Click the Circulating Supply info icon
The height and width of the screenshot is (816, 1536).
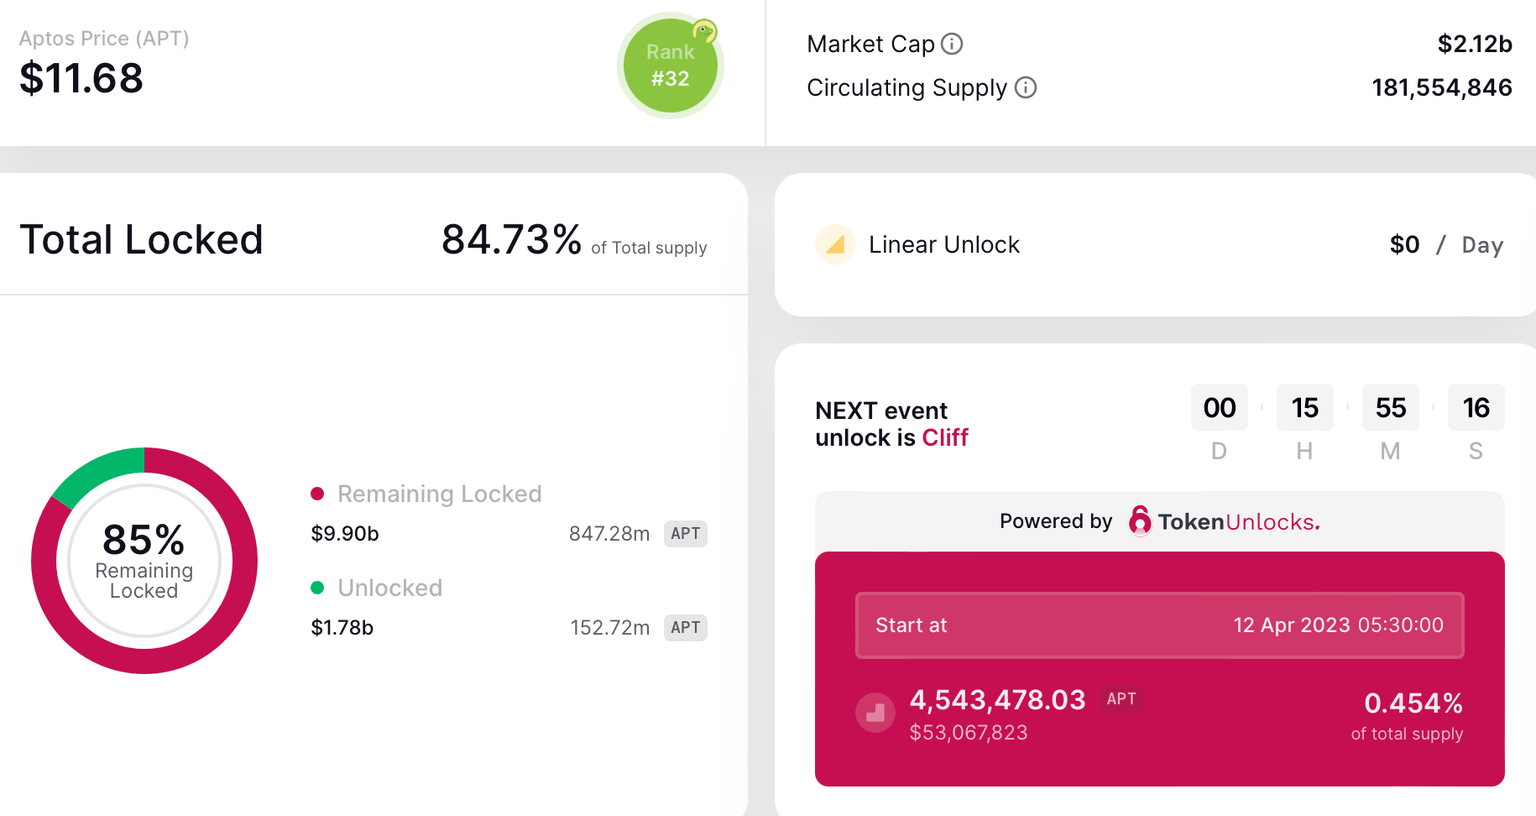point(1026,88)
